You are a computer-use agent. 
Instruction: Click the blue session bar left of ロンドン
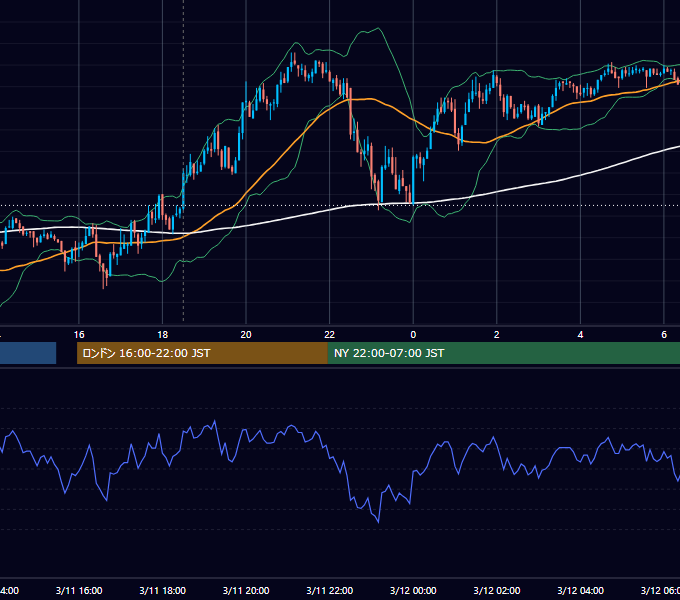[x=28, y=353]
